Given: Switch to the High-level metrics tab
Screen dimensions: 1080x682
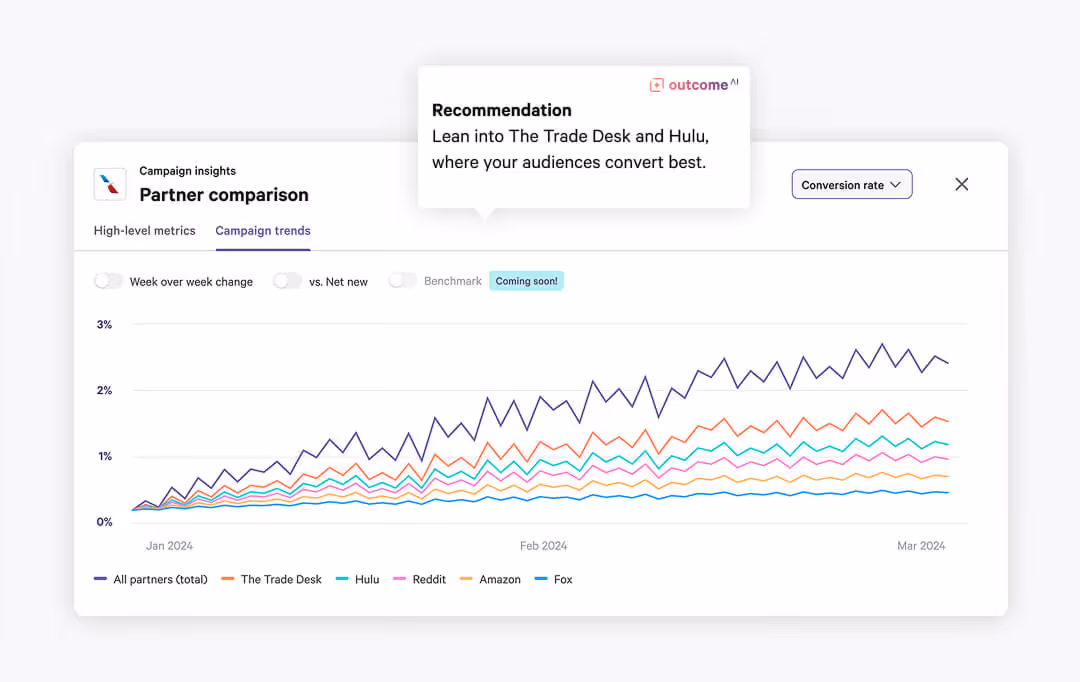Looking at the screenshot, I should click(x=144, y=230).
